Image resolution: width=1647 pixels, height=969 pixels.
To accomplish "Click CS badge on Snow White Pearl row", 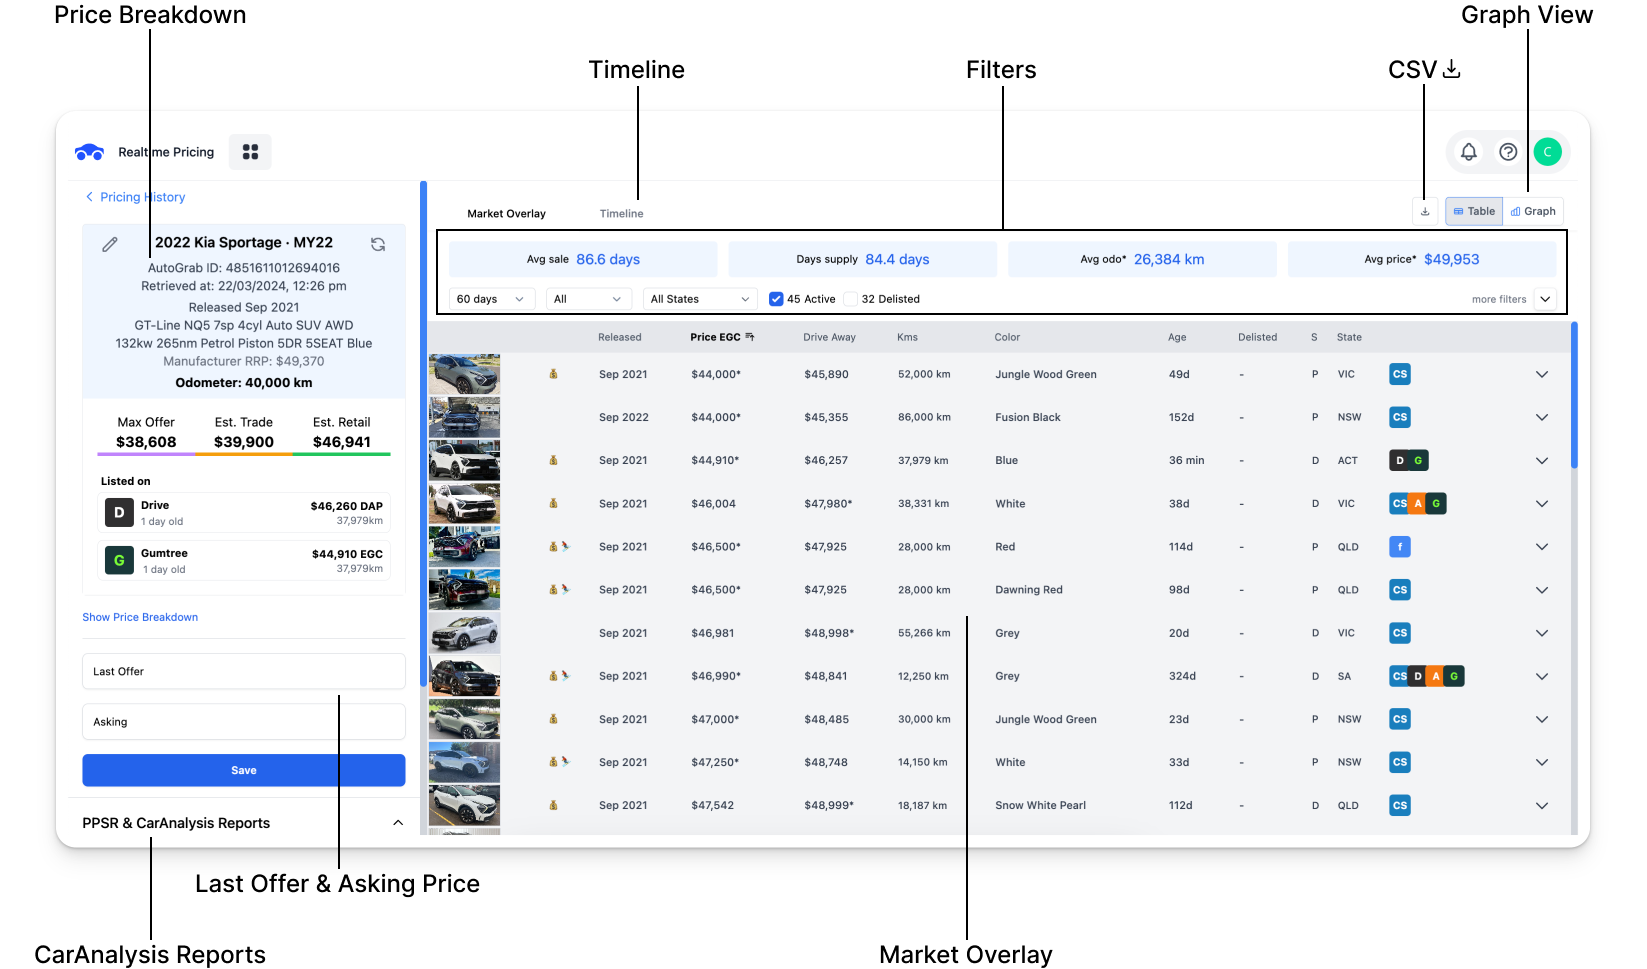I will coord(1400,806).
